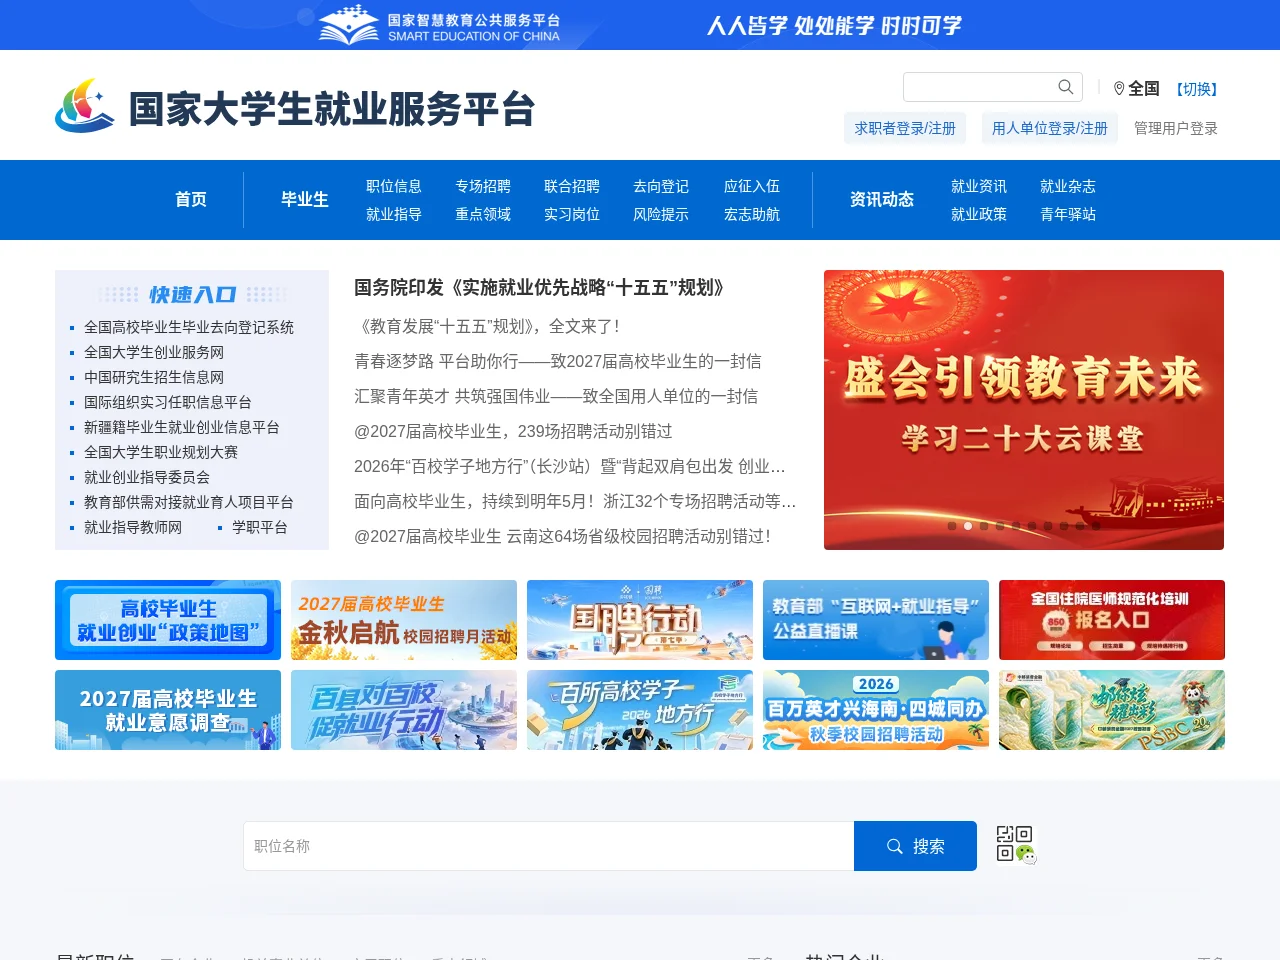
Task: Open 百所高校学子地方行 banner
Action: [640, 710]
